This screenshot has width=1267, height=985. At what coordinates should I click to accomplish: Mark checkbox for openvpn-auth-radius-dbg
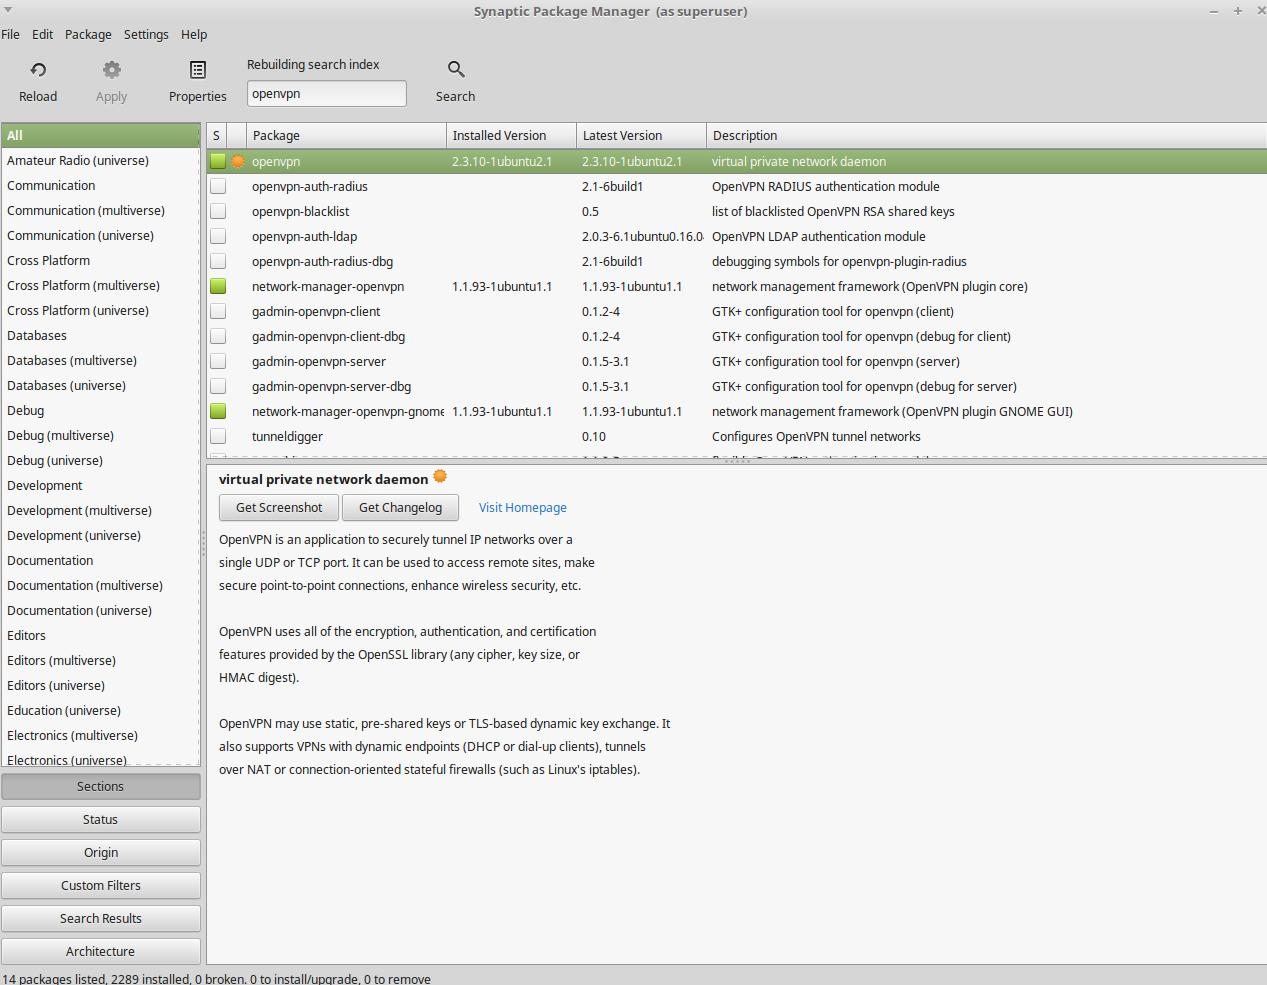coord(218,261)
